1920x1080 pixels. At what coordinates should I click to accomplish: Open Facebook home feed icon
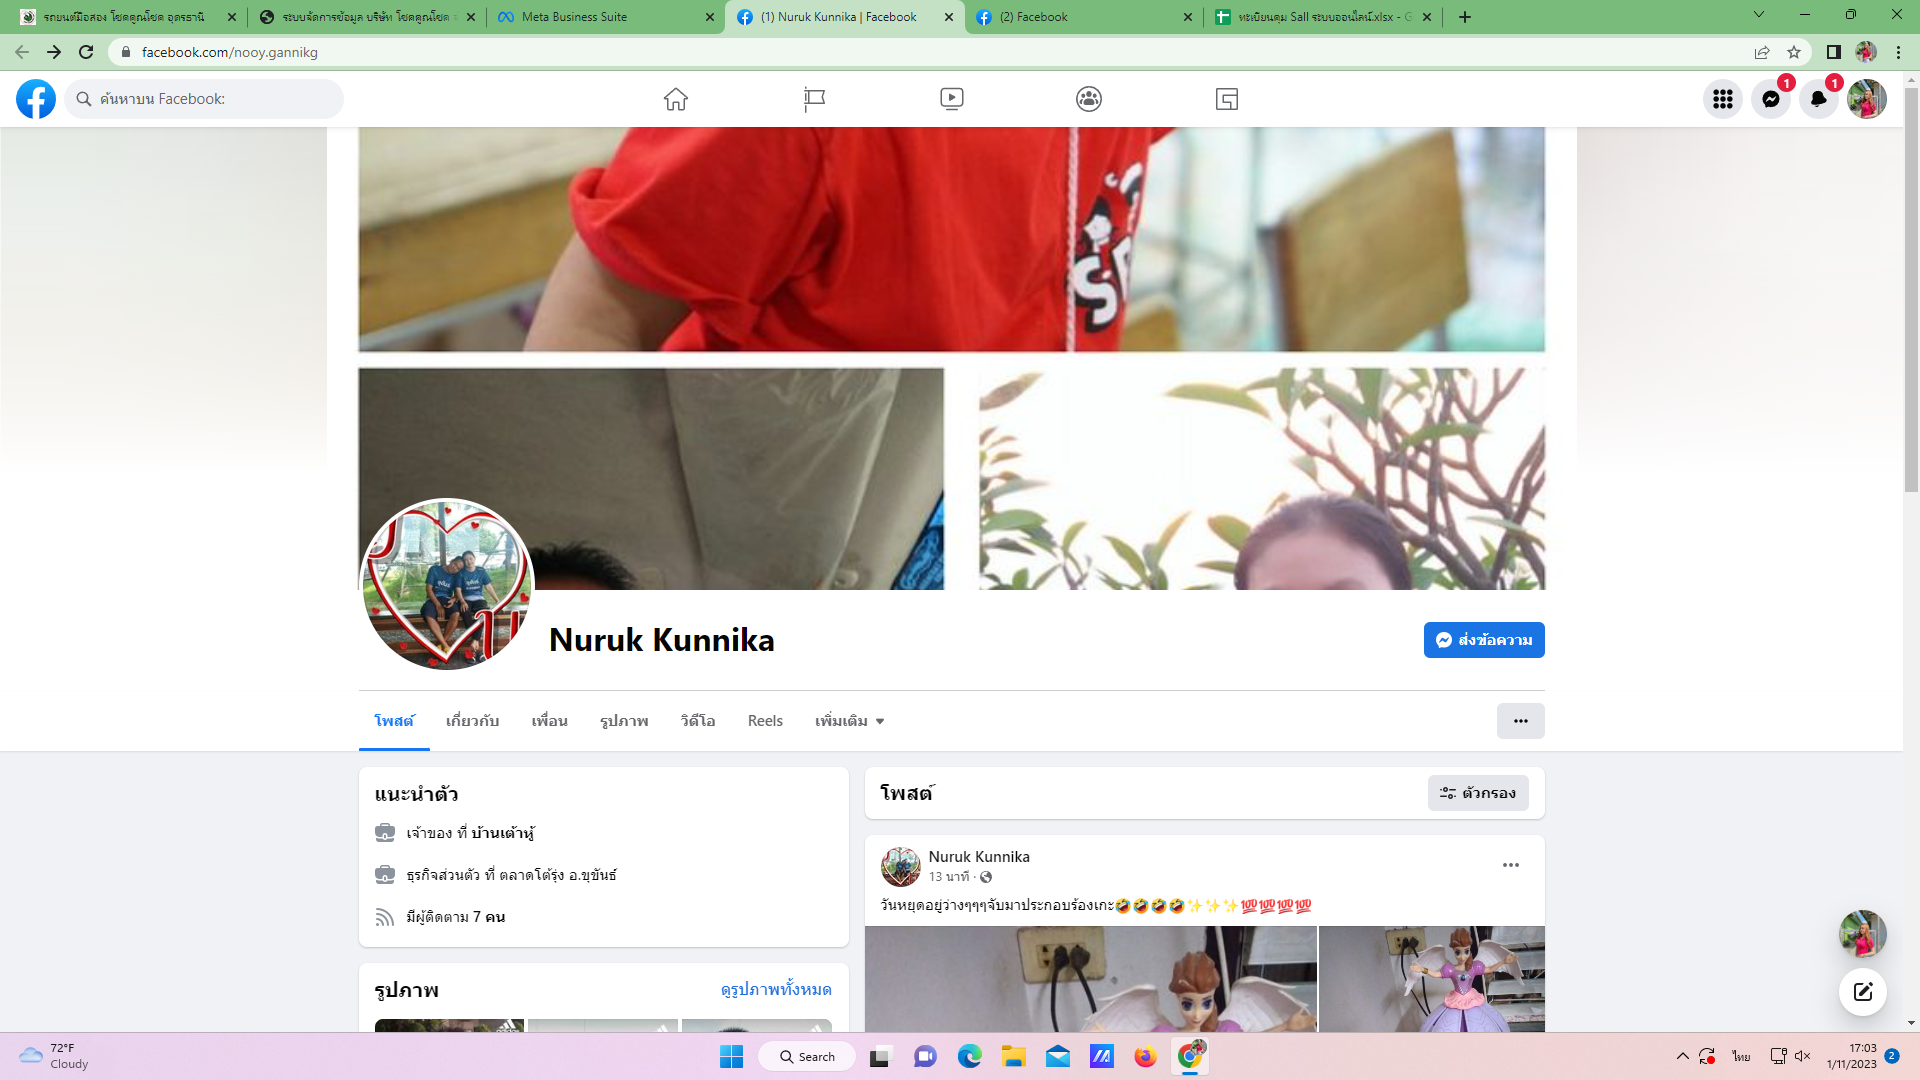(676, 99)
